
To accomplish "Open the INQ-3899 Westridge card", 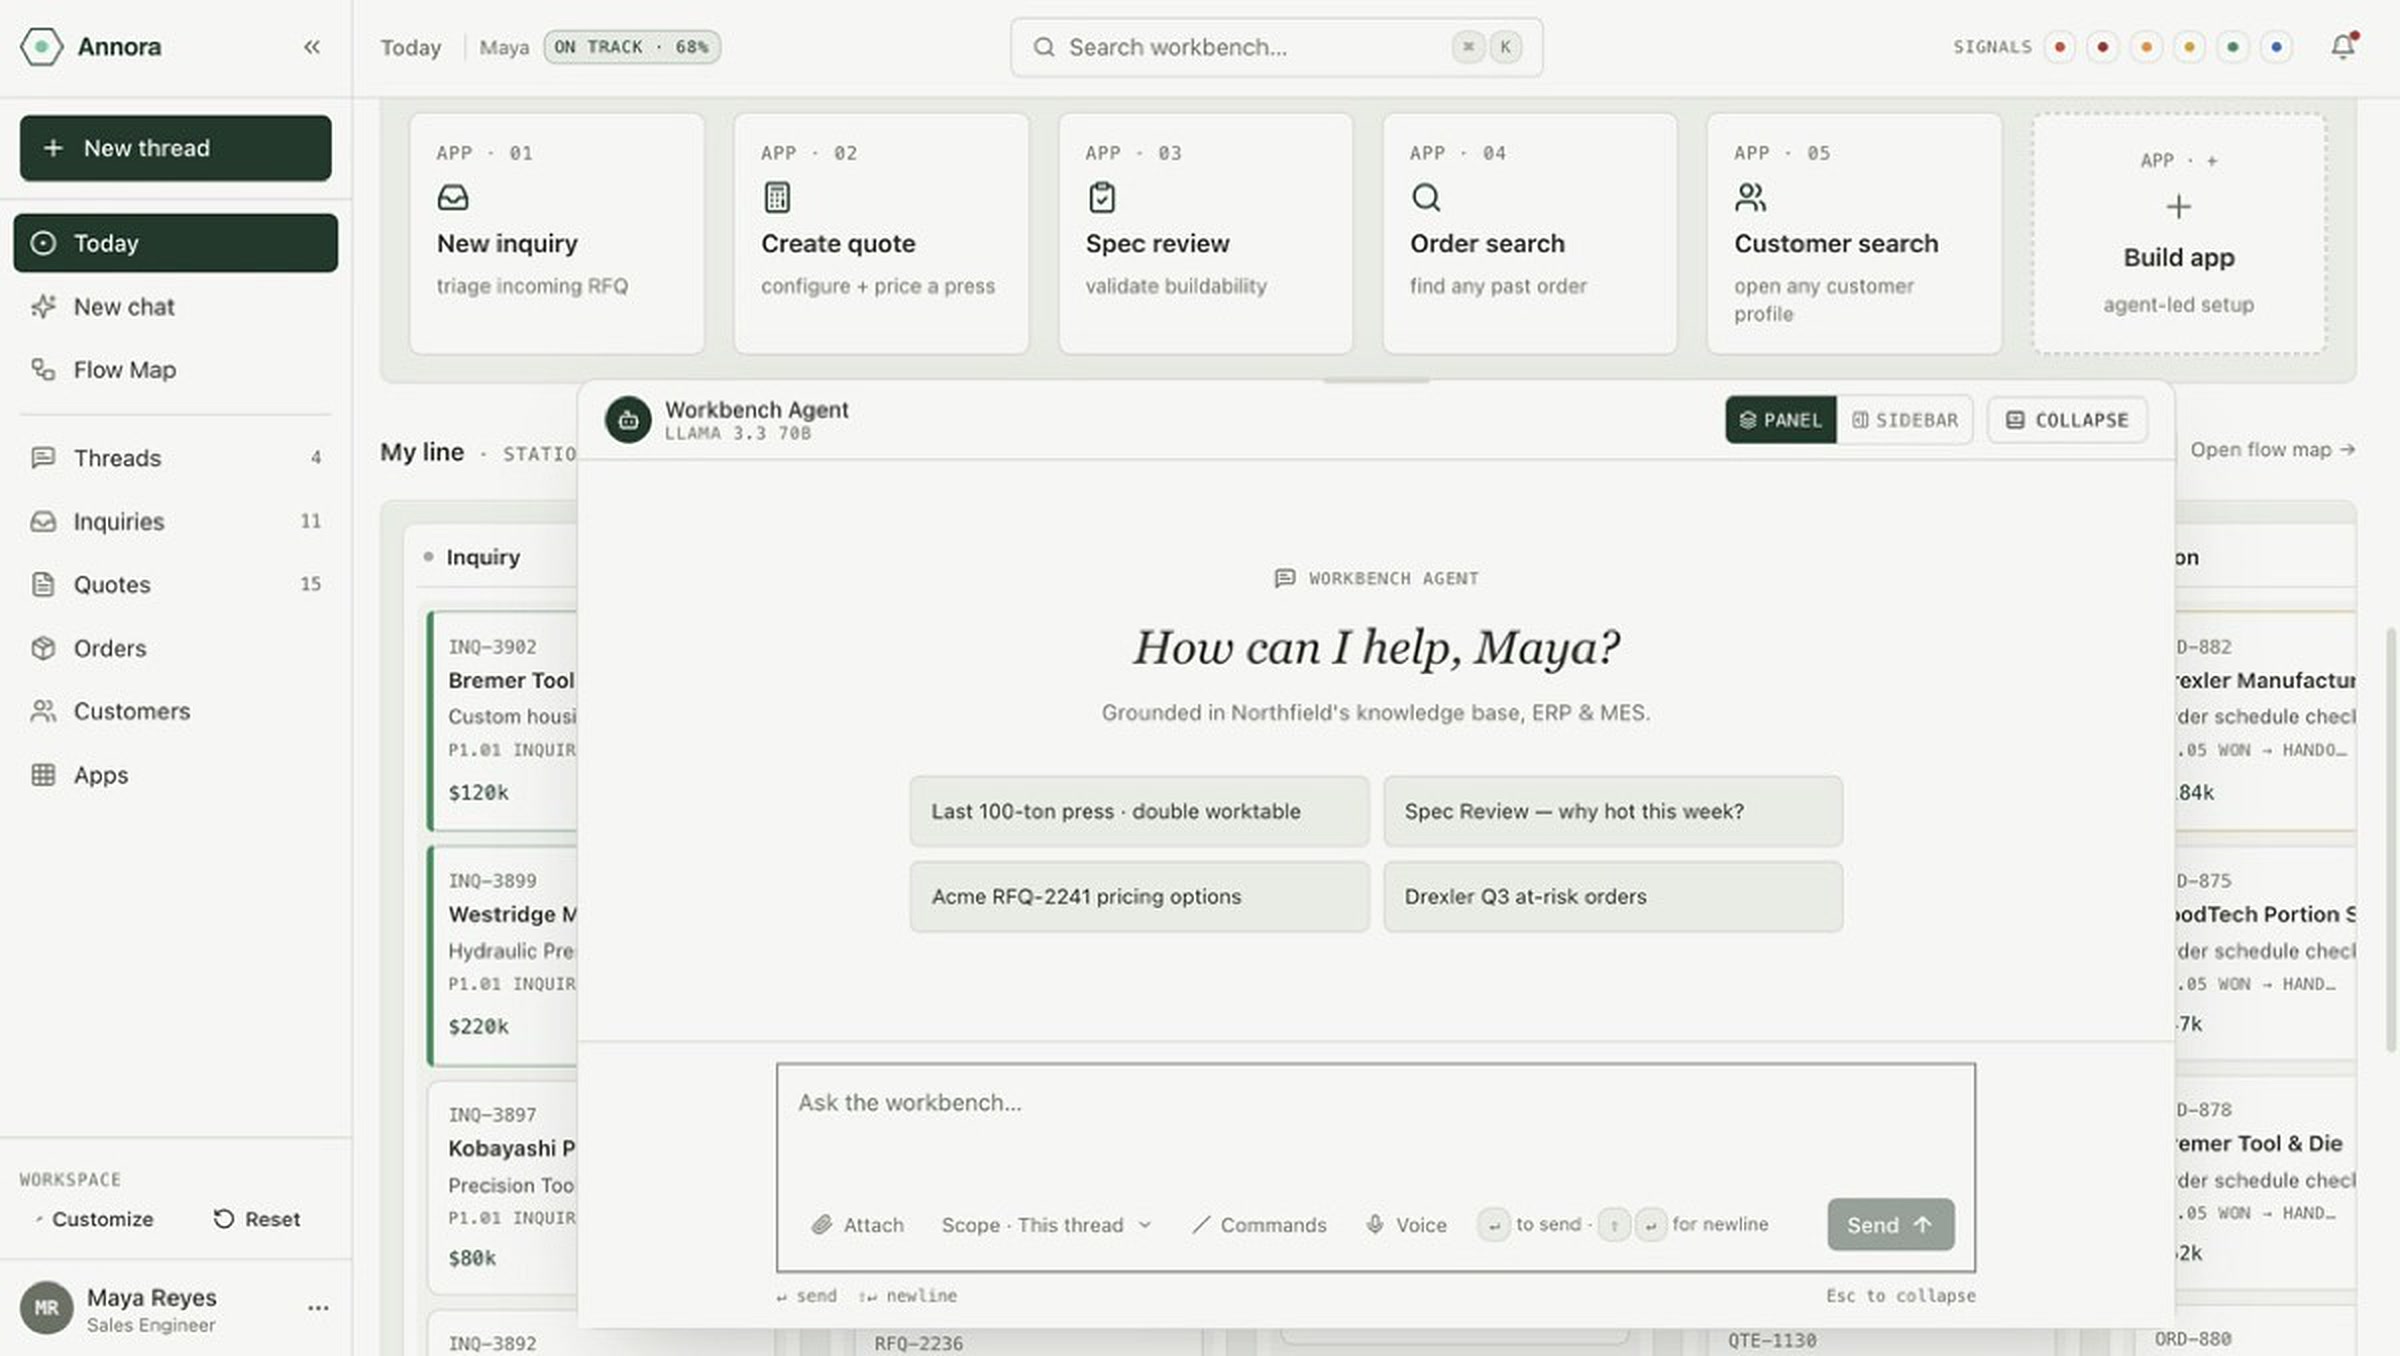I will coord(503,955).
